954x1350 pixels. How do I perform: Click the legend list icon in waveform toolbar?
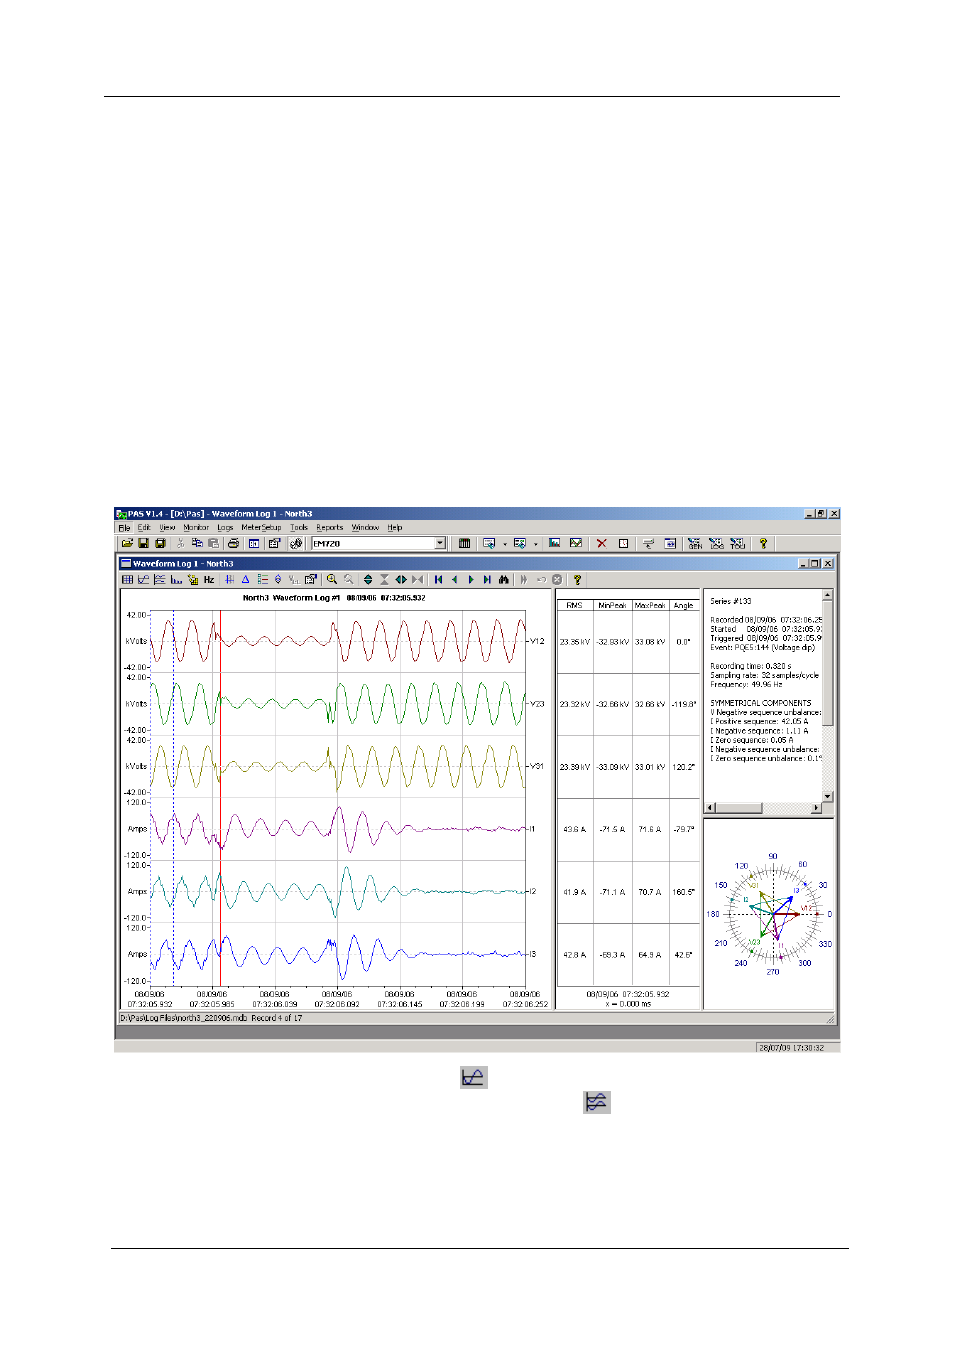click(262, 579)
